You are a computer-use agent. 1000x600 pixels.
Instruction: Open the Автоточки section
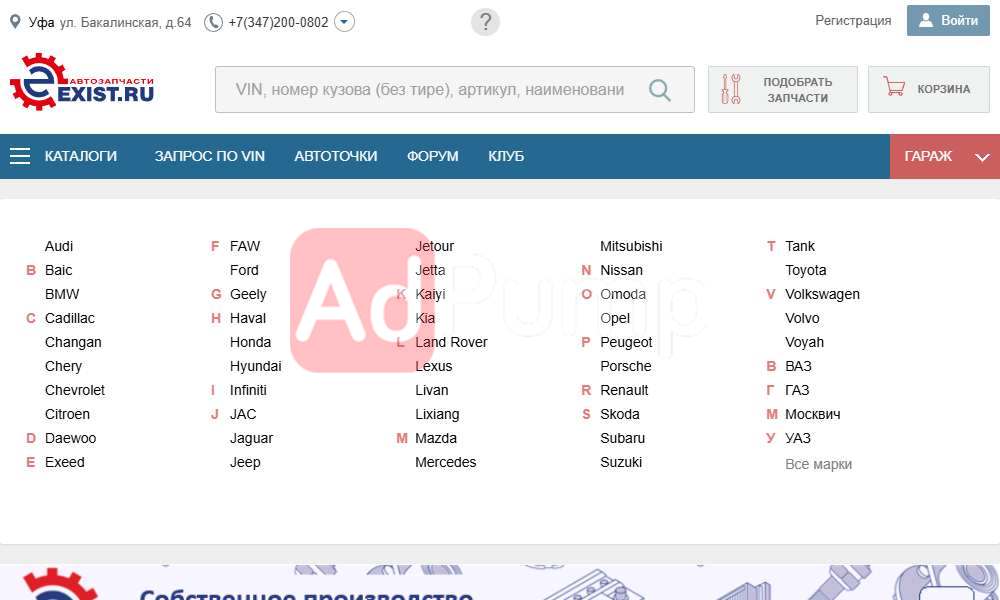(335, 156)
